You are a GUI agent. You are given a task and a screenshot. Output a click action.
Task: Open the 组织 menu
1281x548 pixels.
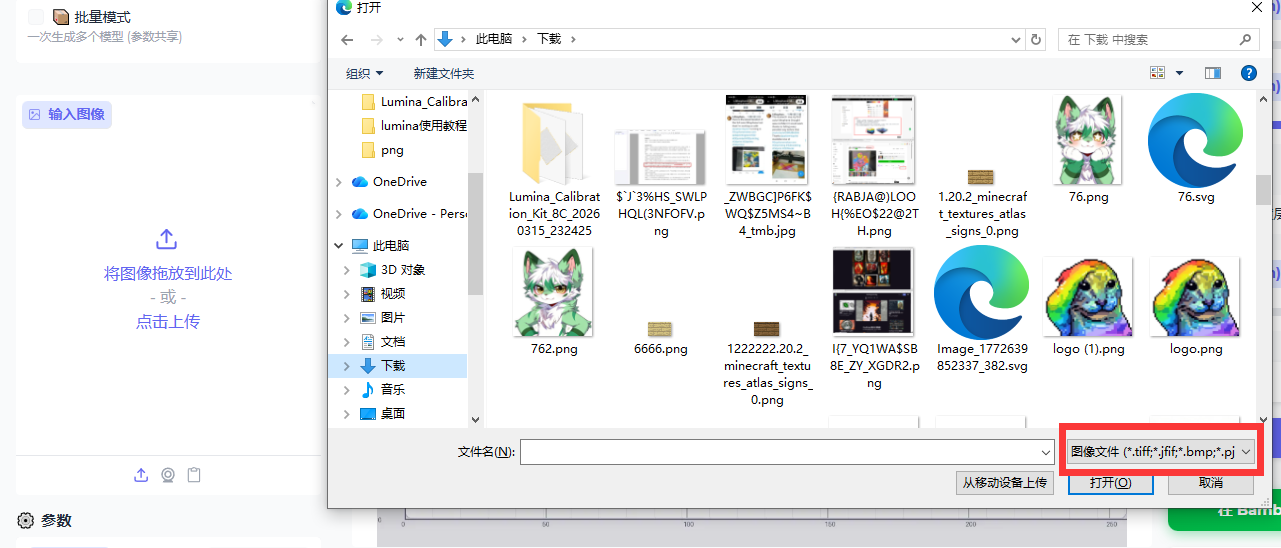365,73
